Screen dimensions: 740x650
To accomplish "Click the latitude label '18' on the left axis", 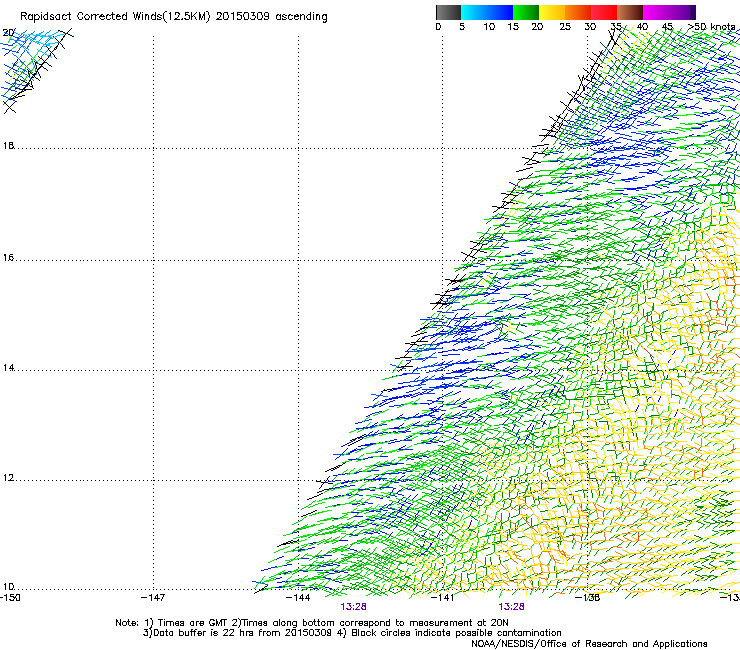I will 8,145.
